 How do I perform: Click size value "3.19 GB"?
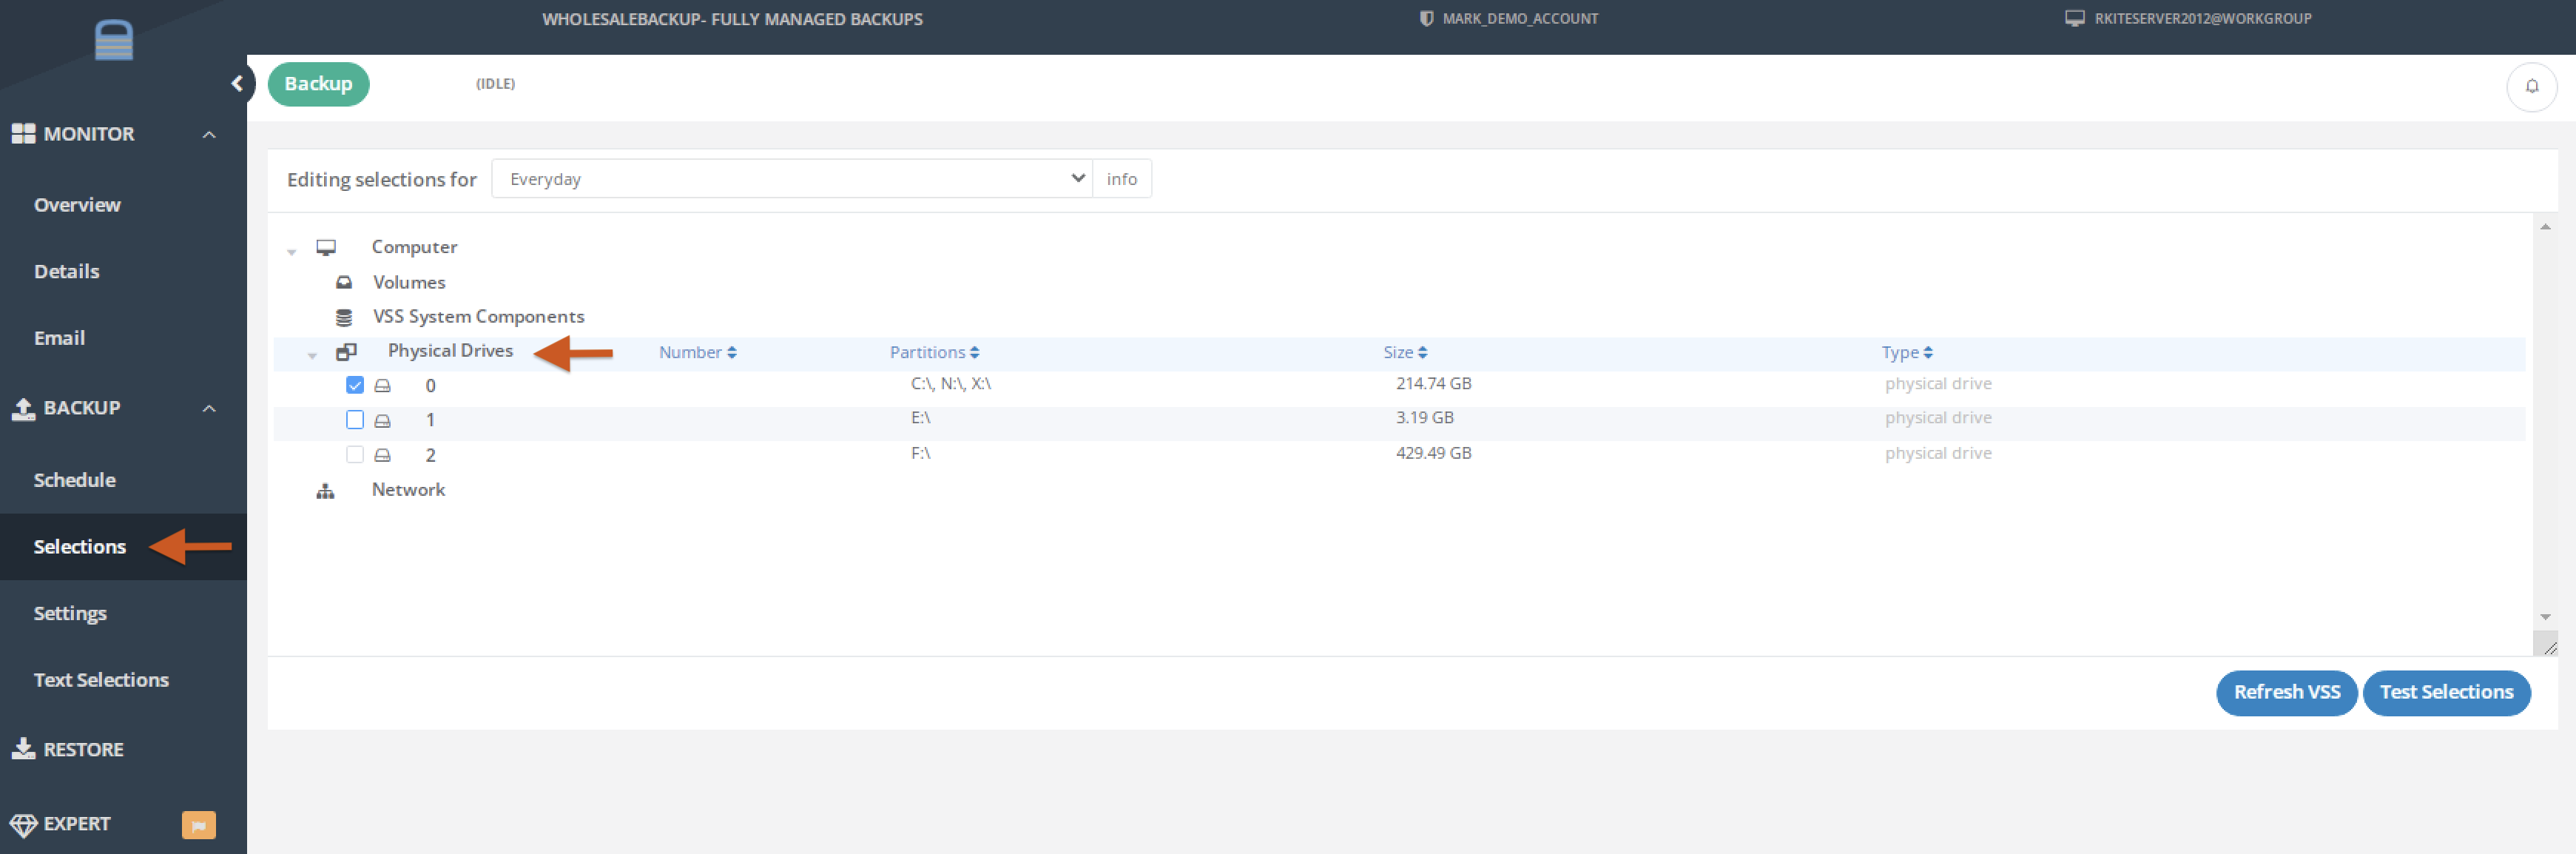click(1424, 417)
